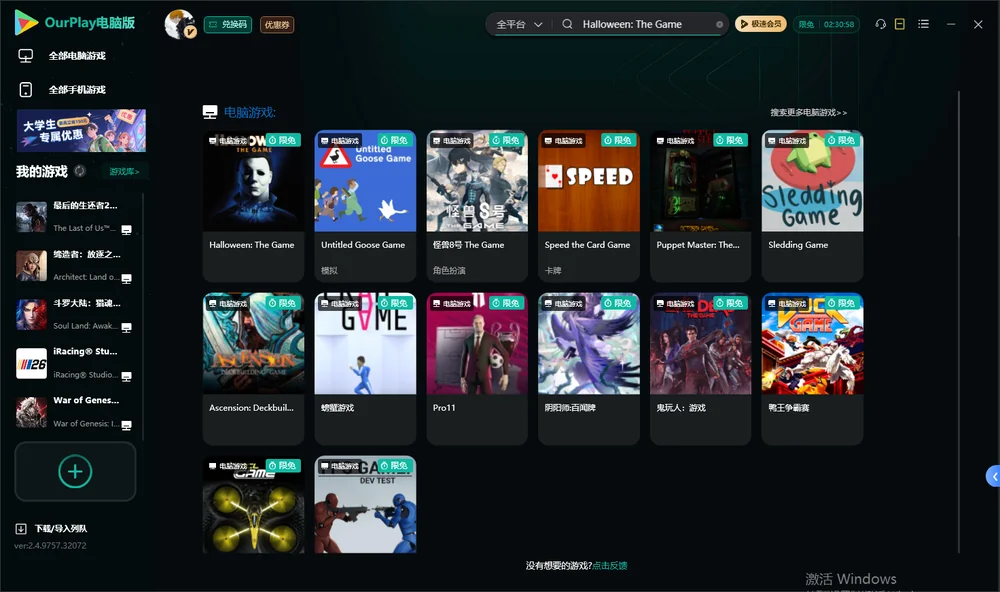
Task: Click PC icon beside War of Genesis
Action: pyautogui.click(x=126, y=426)
